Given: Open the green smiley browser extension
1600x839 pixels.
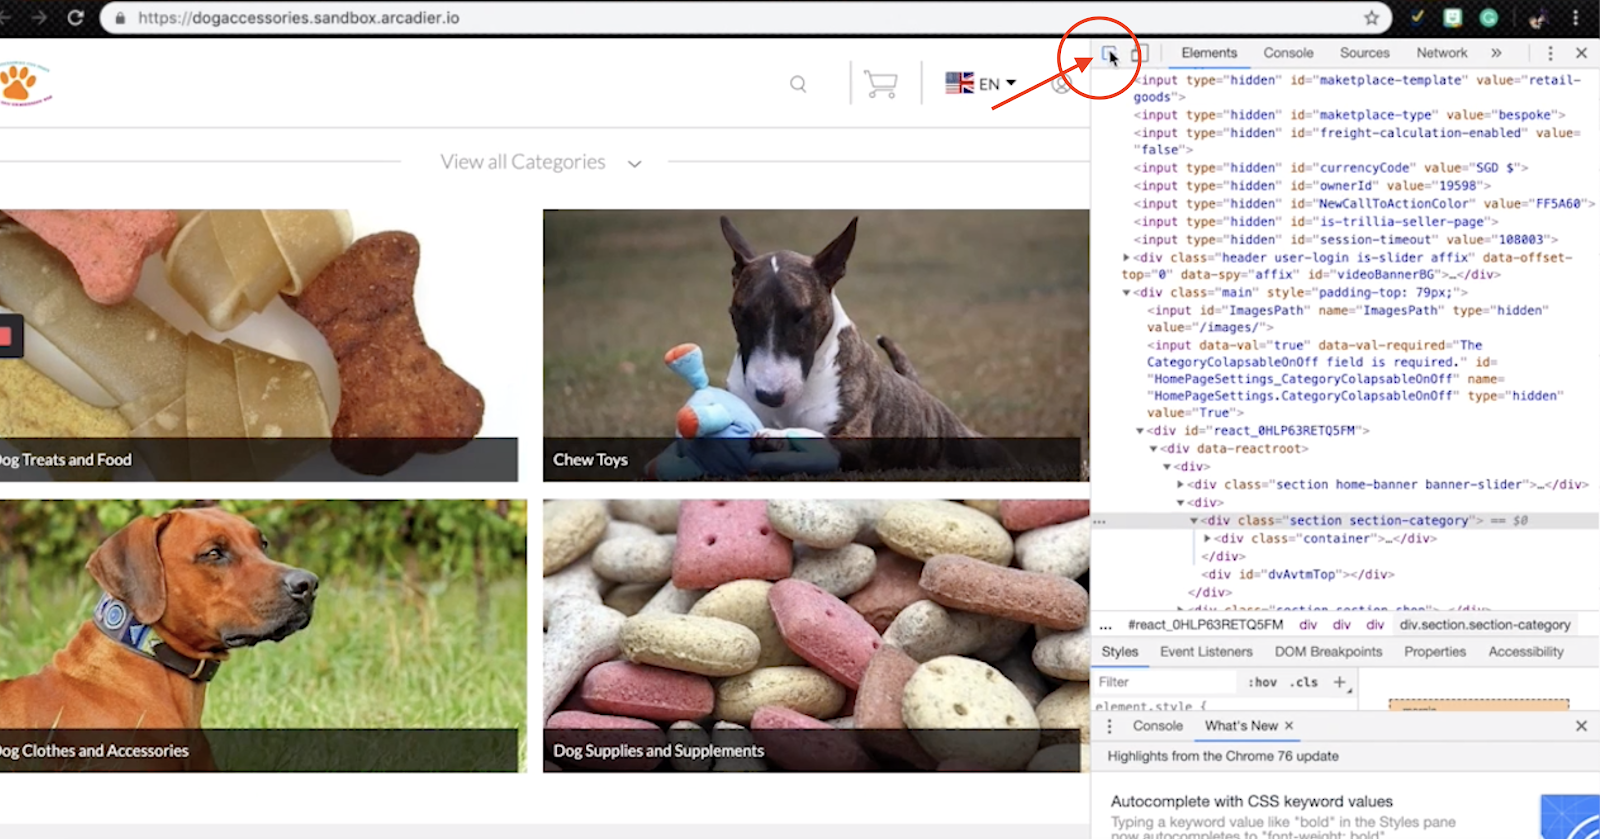Looking at the screenshot, I should pos(1453,17).
